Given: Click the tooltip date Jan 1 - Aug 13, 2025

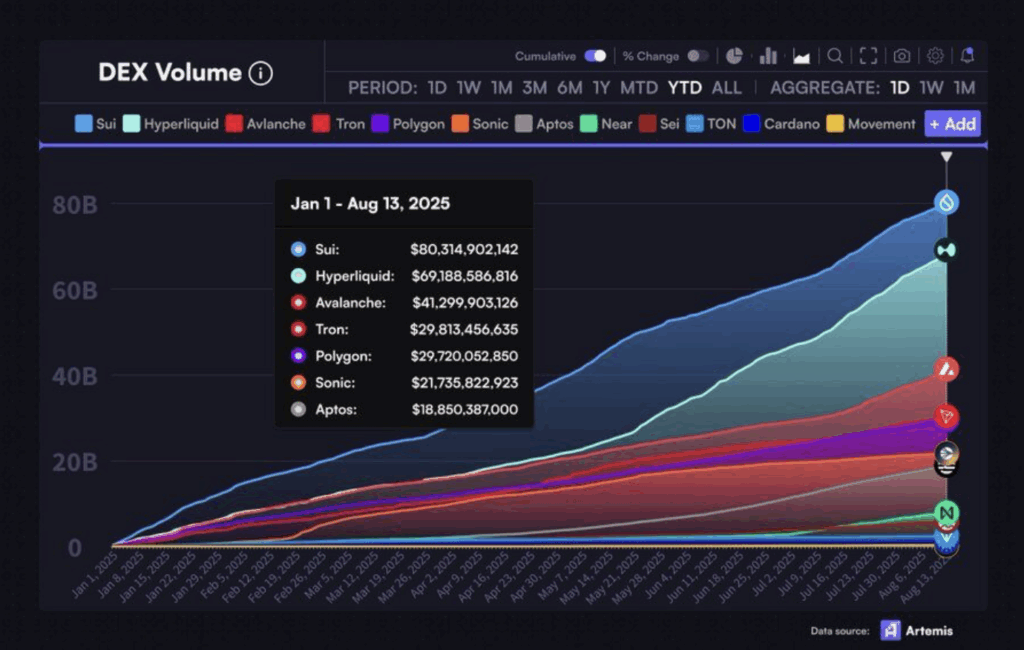Looking at the screenshot, I should click(370, 204).
